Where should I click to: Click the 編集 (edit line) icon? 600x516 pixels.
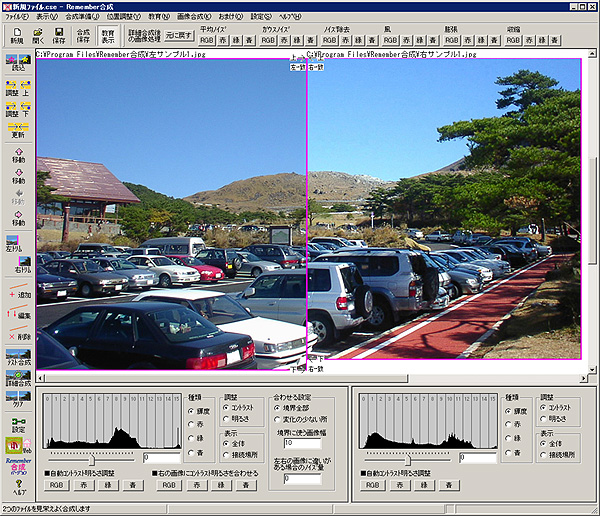coord(19,312)
